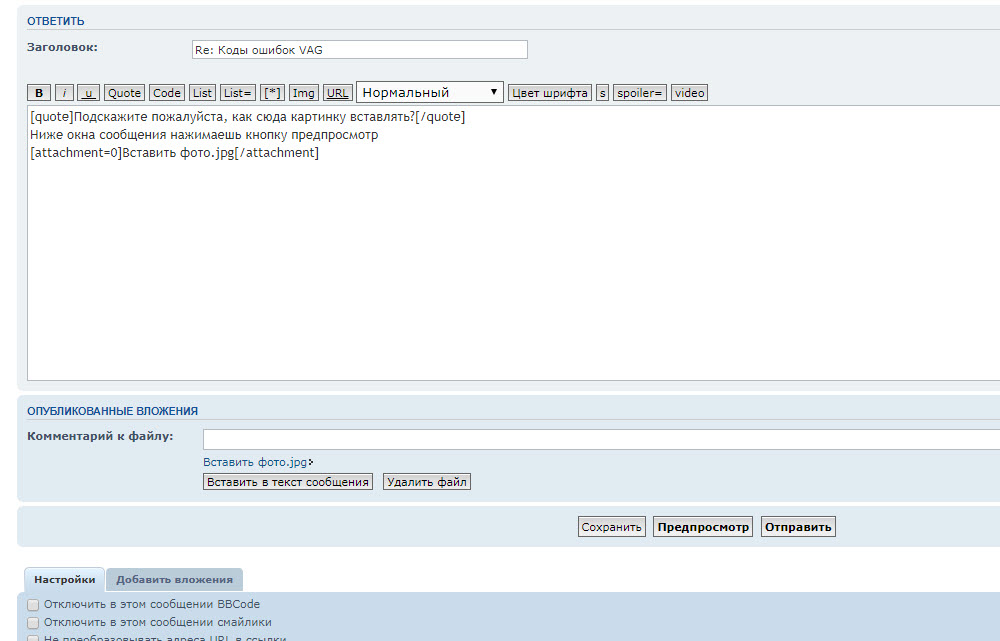Insert a Code block tag
Screen dimensions: 1000x641
[x=167, y=93]
